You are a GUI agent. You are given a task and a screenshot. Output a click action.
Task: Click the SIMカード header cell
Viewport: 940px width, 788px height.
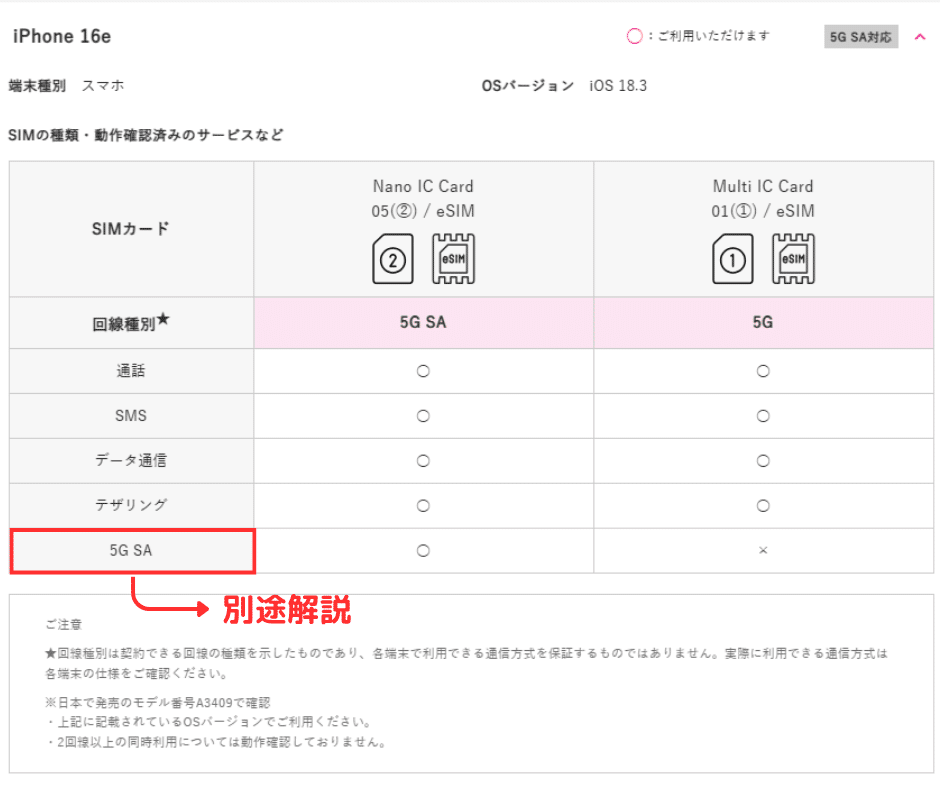click(x=131, y=228)
